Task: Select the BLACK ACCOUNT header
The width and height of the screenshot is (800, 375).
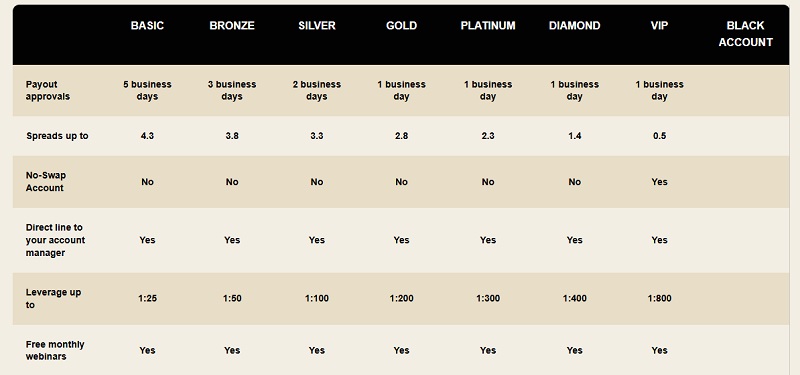Action: click(745, 34)
